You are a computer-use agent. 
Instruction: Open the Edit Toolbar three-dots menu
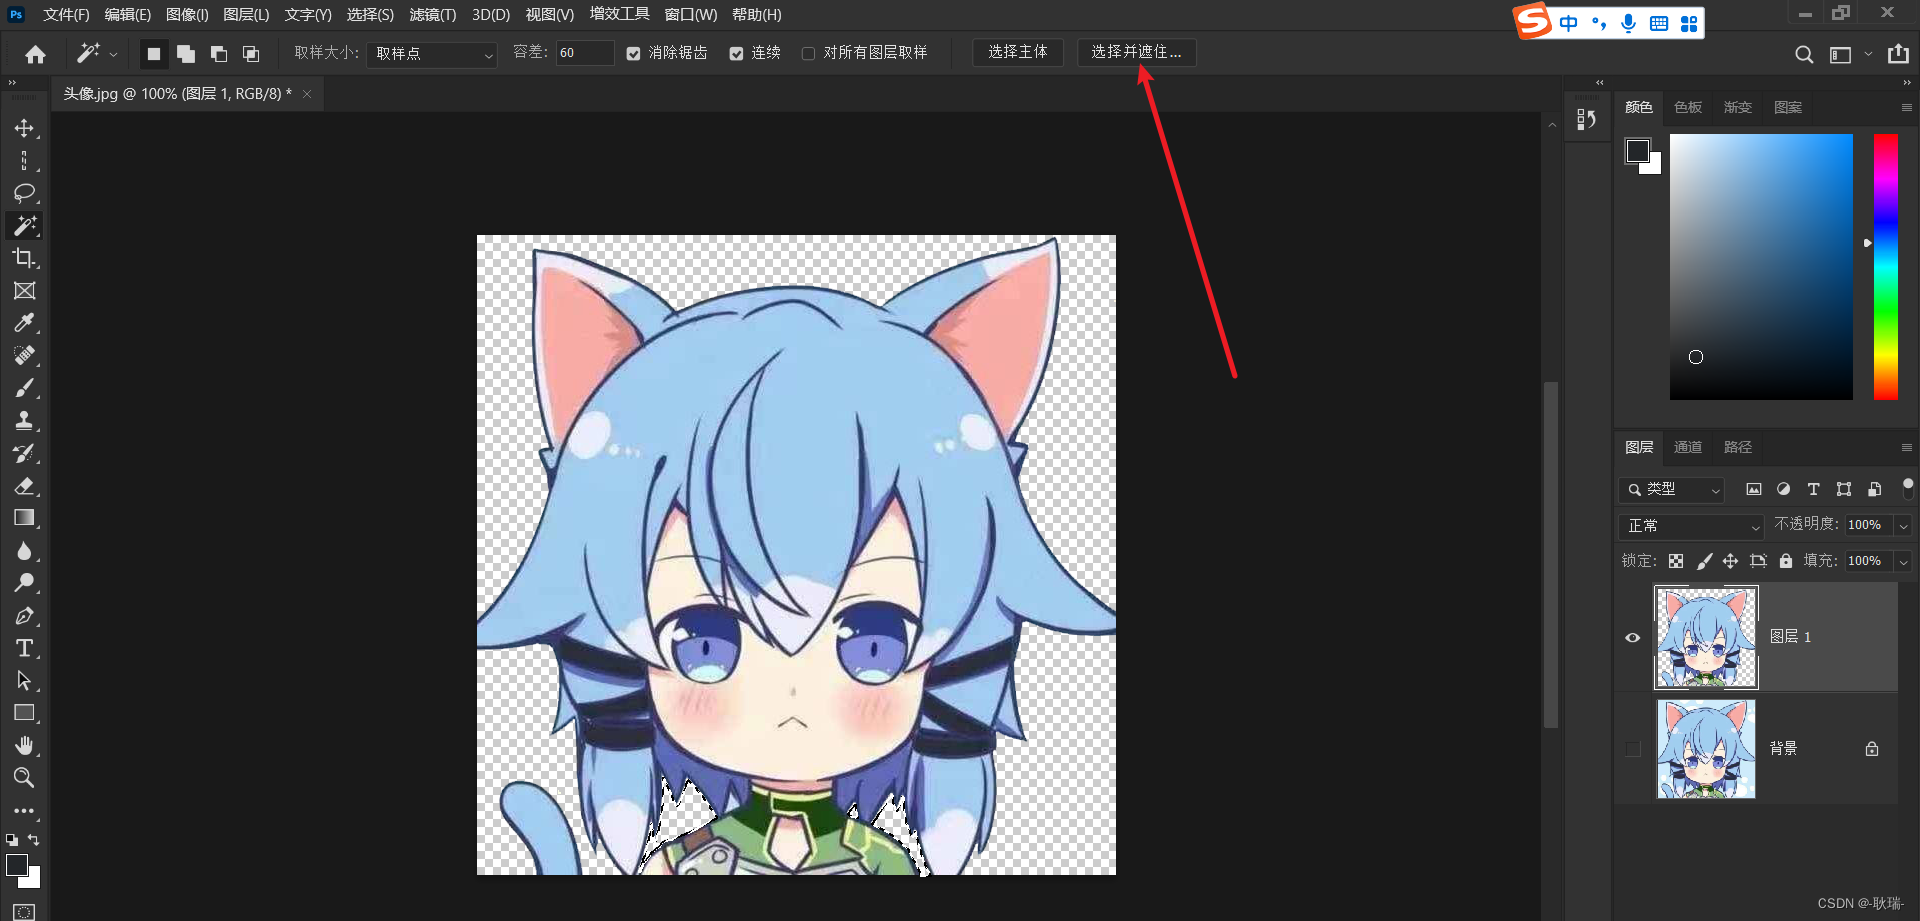[x=24, y=811]
